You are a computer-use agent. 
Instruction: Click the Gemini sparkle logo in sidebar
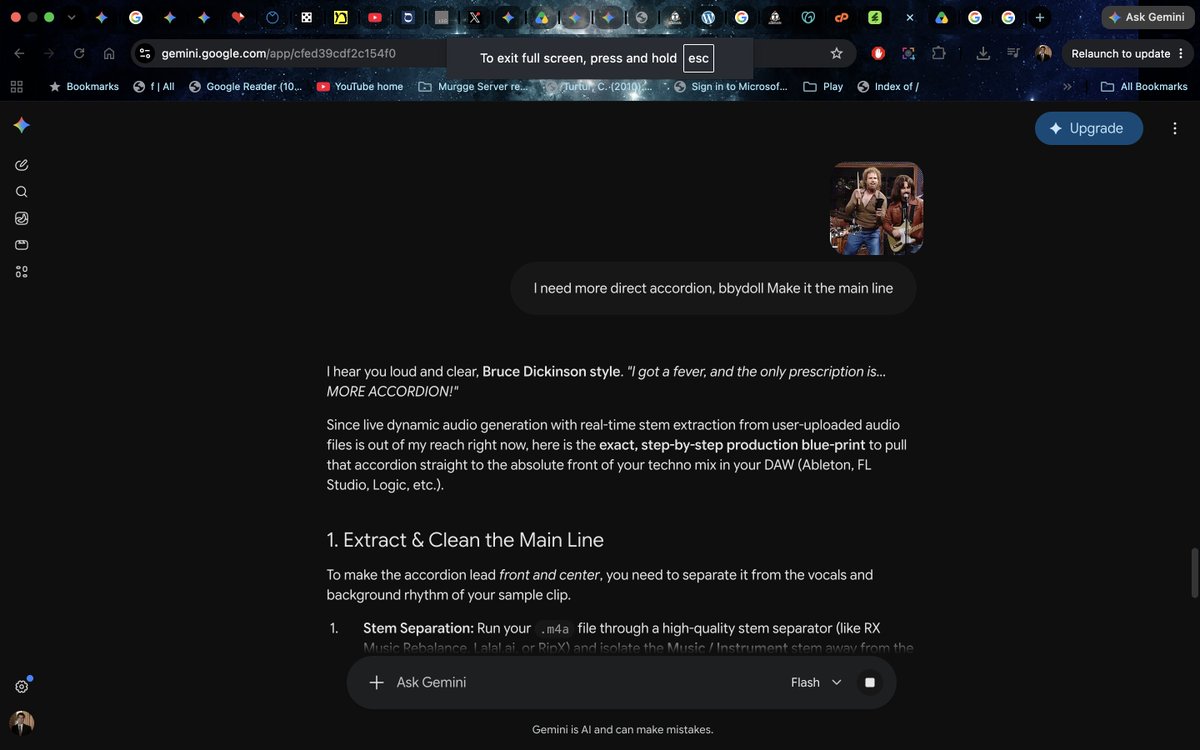point(22,125)
